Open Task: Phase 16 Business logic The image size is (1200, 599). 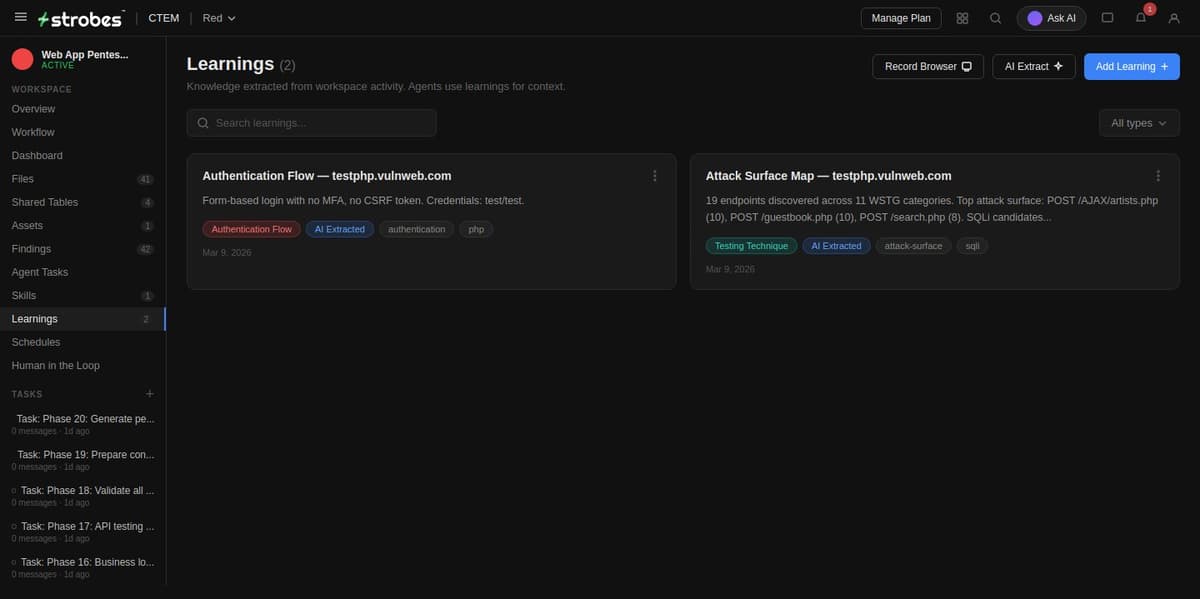83,567
